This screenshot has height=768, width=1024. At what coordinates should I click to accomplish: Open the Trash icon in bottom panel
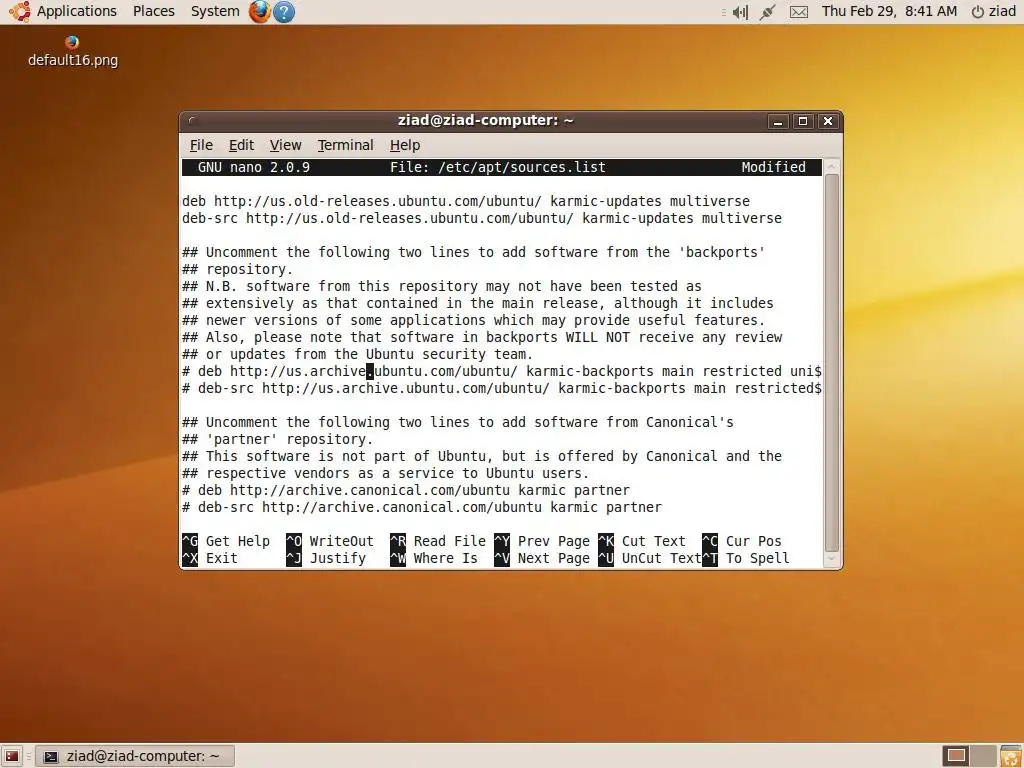1009,756
